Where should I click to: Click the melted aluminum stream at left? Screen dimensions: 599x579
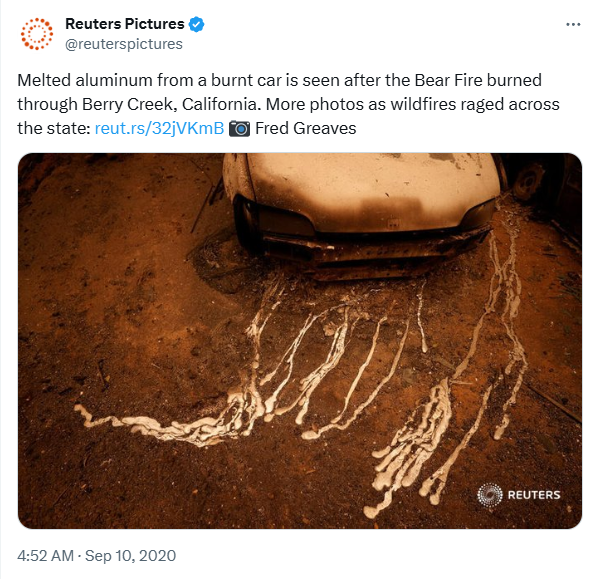[x=153, y=426]
